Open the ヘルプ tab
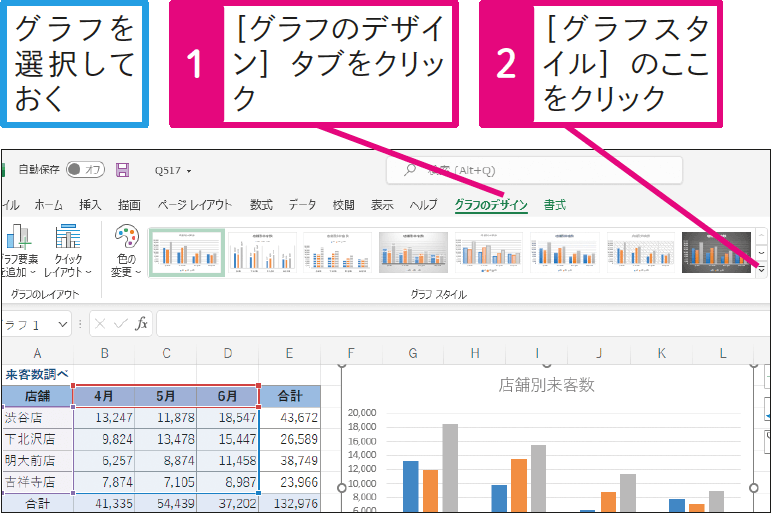 [423, 205]
